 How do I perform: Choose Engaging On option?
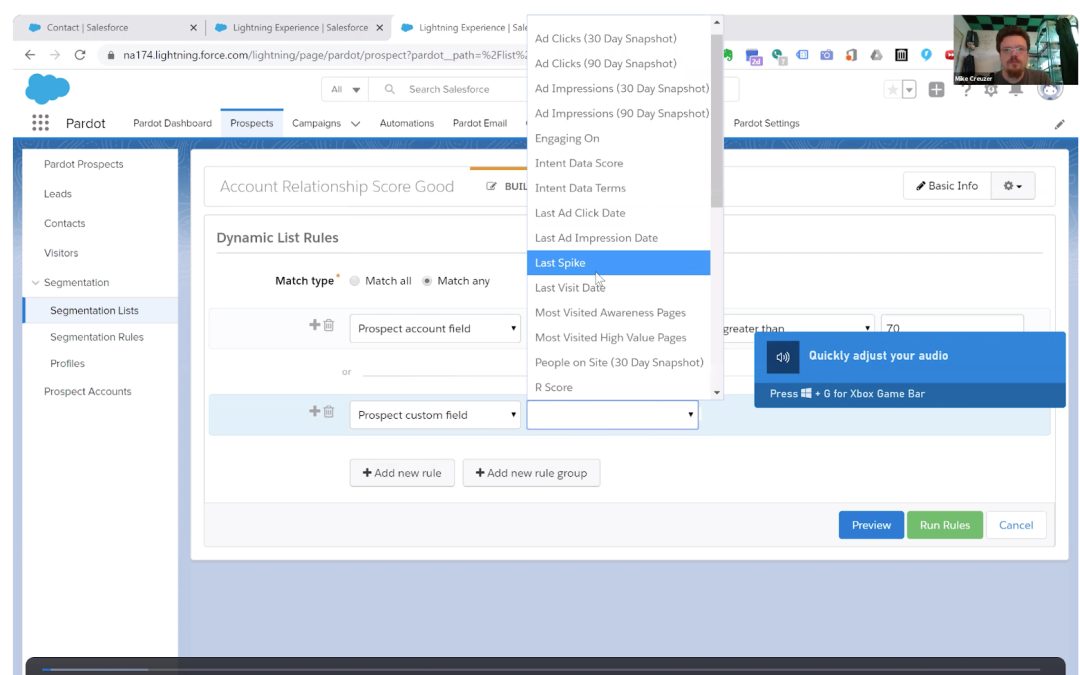(619, 138)
